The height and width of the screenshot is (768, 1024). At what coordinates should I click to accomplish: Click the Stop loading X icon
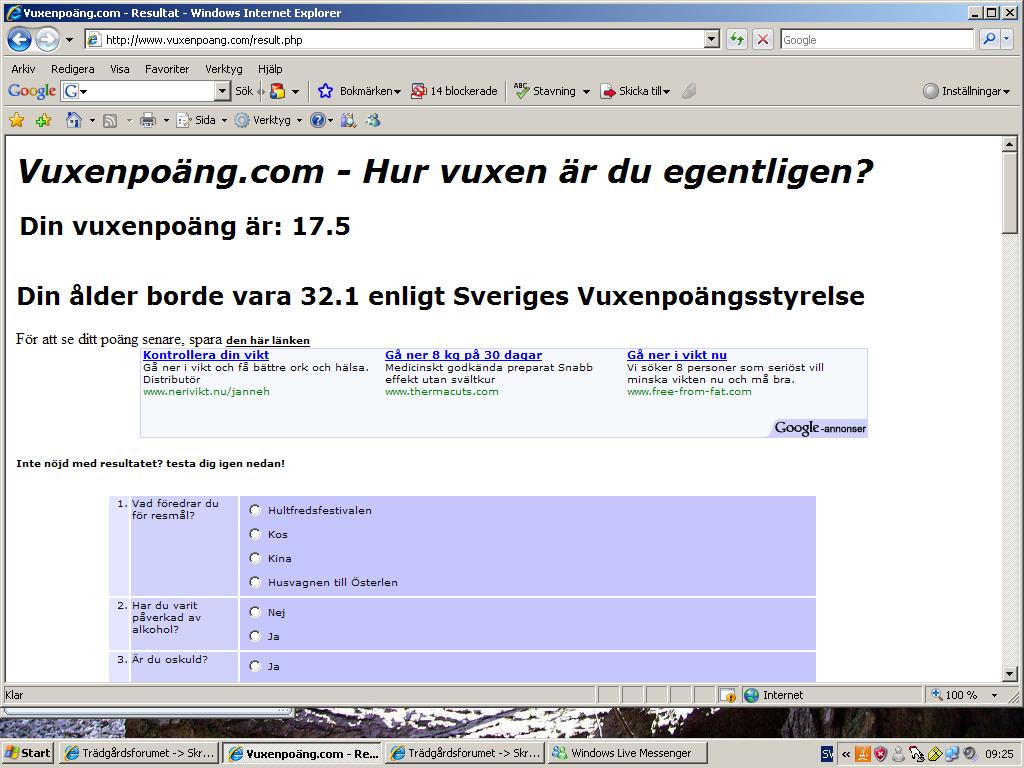(763, 40)
